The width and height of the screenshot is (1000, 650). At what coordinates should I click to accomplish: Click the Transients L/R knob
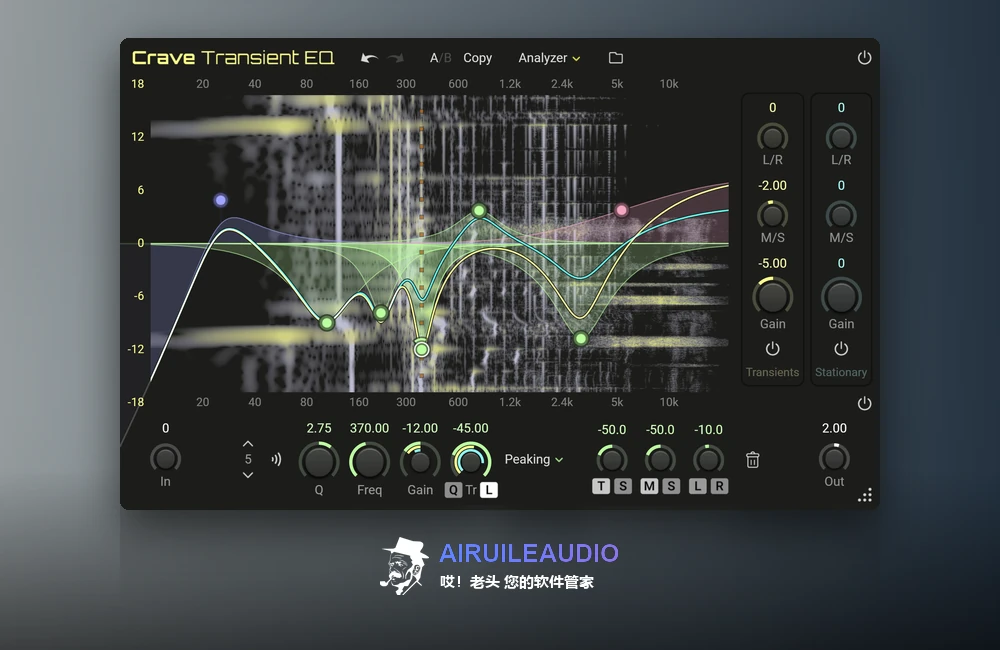tap(772, 137)
